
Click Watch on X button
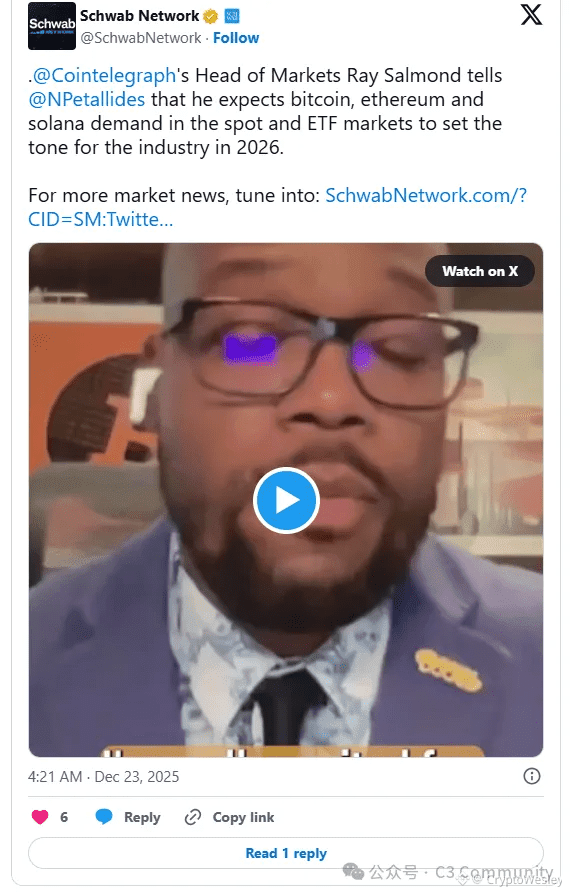pyautogui.click(x=480, y=271)
